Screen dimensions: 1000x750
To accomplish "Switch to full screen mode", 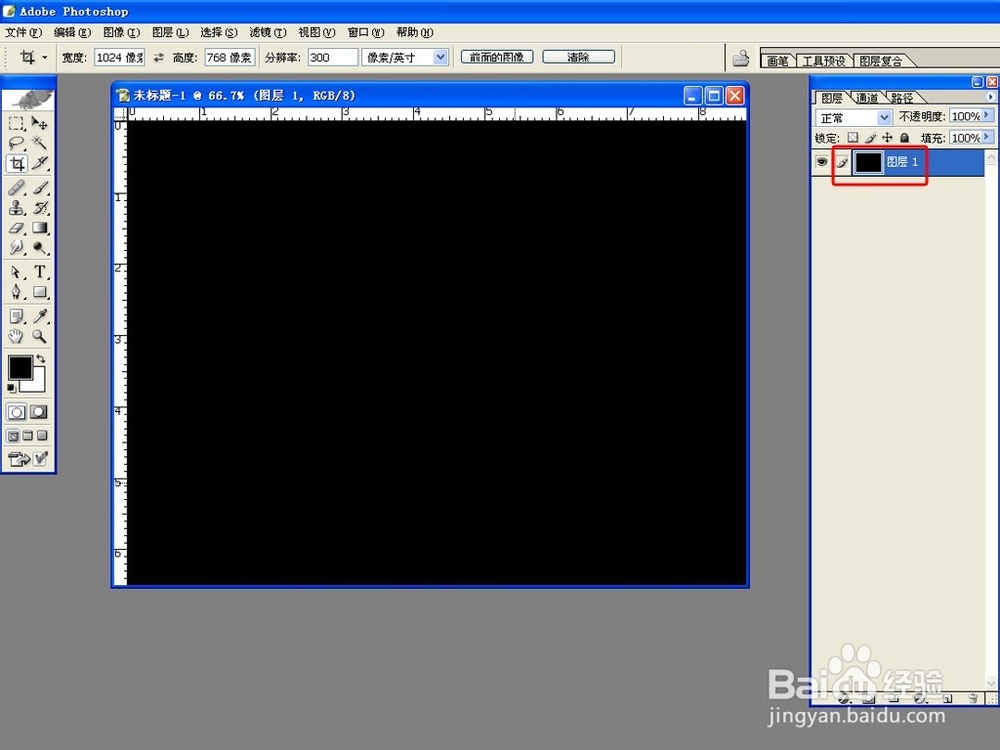I will [x=42, y=436].
